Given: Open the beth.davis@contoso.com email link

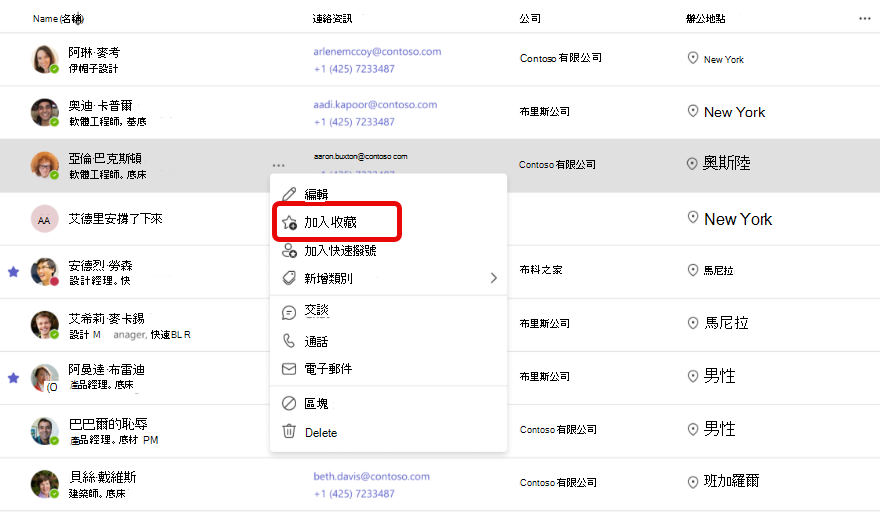Looking at the screenshot, I should (x=372, y=476).
